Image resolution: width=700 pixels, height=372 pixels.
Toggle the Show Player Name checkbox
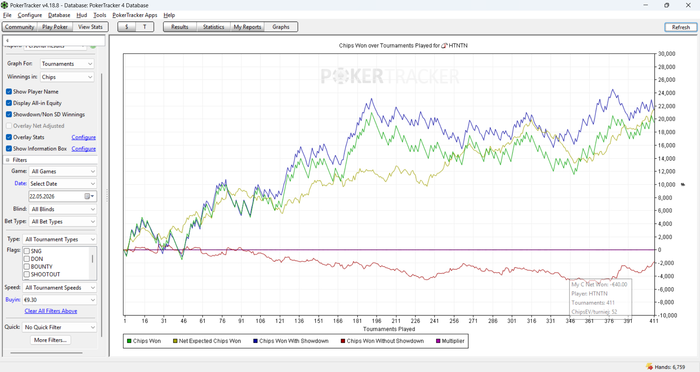pos(9,92)
